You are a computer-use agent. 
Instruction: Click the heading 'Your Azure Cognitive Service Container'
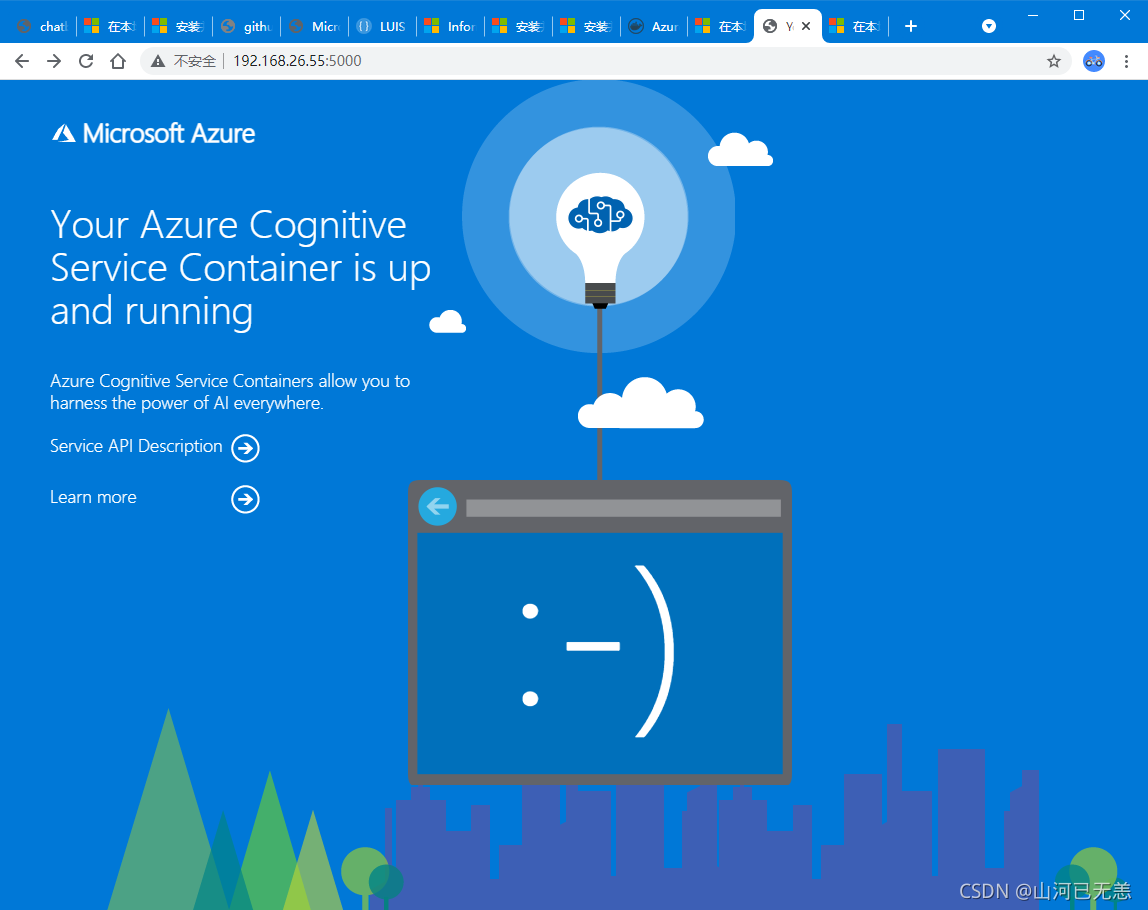pos(240,268)
